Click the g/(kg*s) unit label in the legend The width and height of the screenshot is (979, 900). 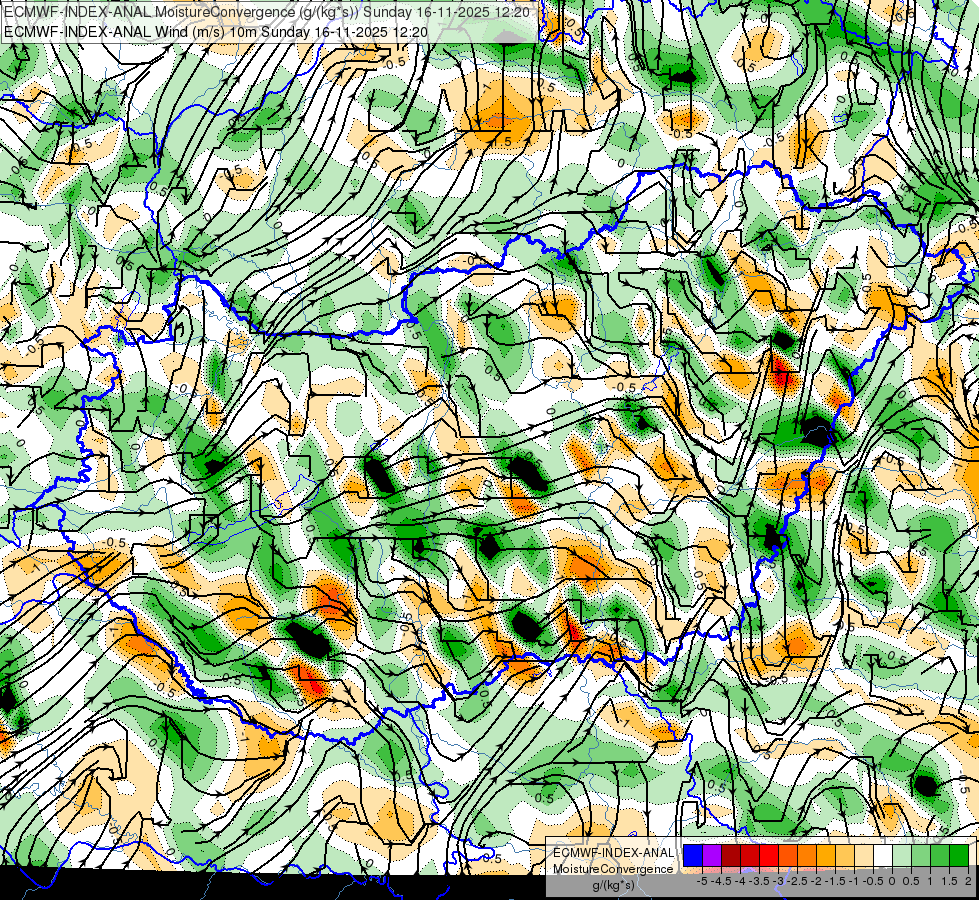coord(613,885)
